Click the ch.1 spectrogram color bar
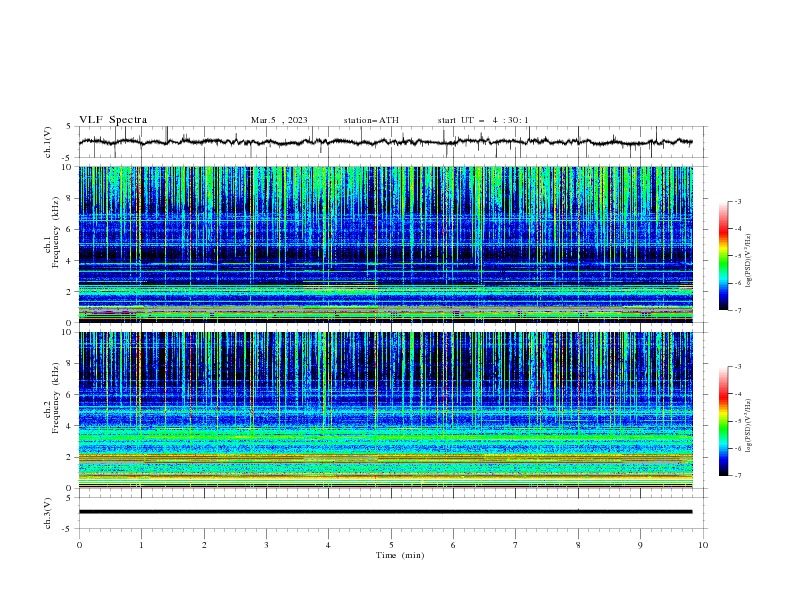This screenshot has width=792, height=612. point(723,256)
